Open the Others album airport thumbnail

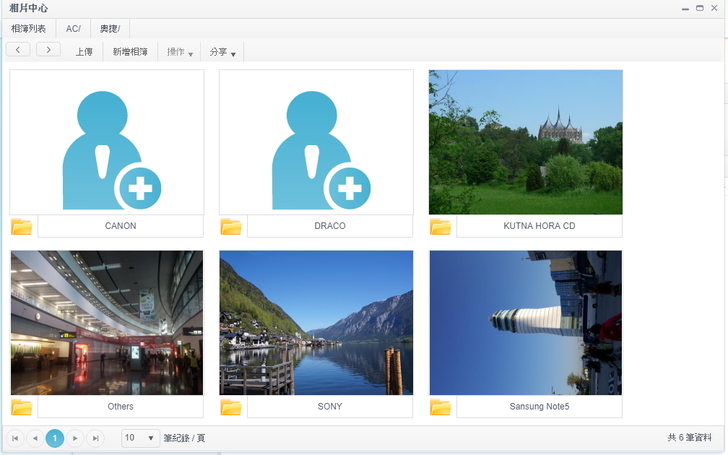coord(106,322)
